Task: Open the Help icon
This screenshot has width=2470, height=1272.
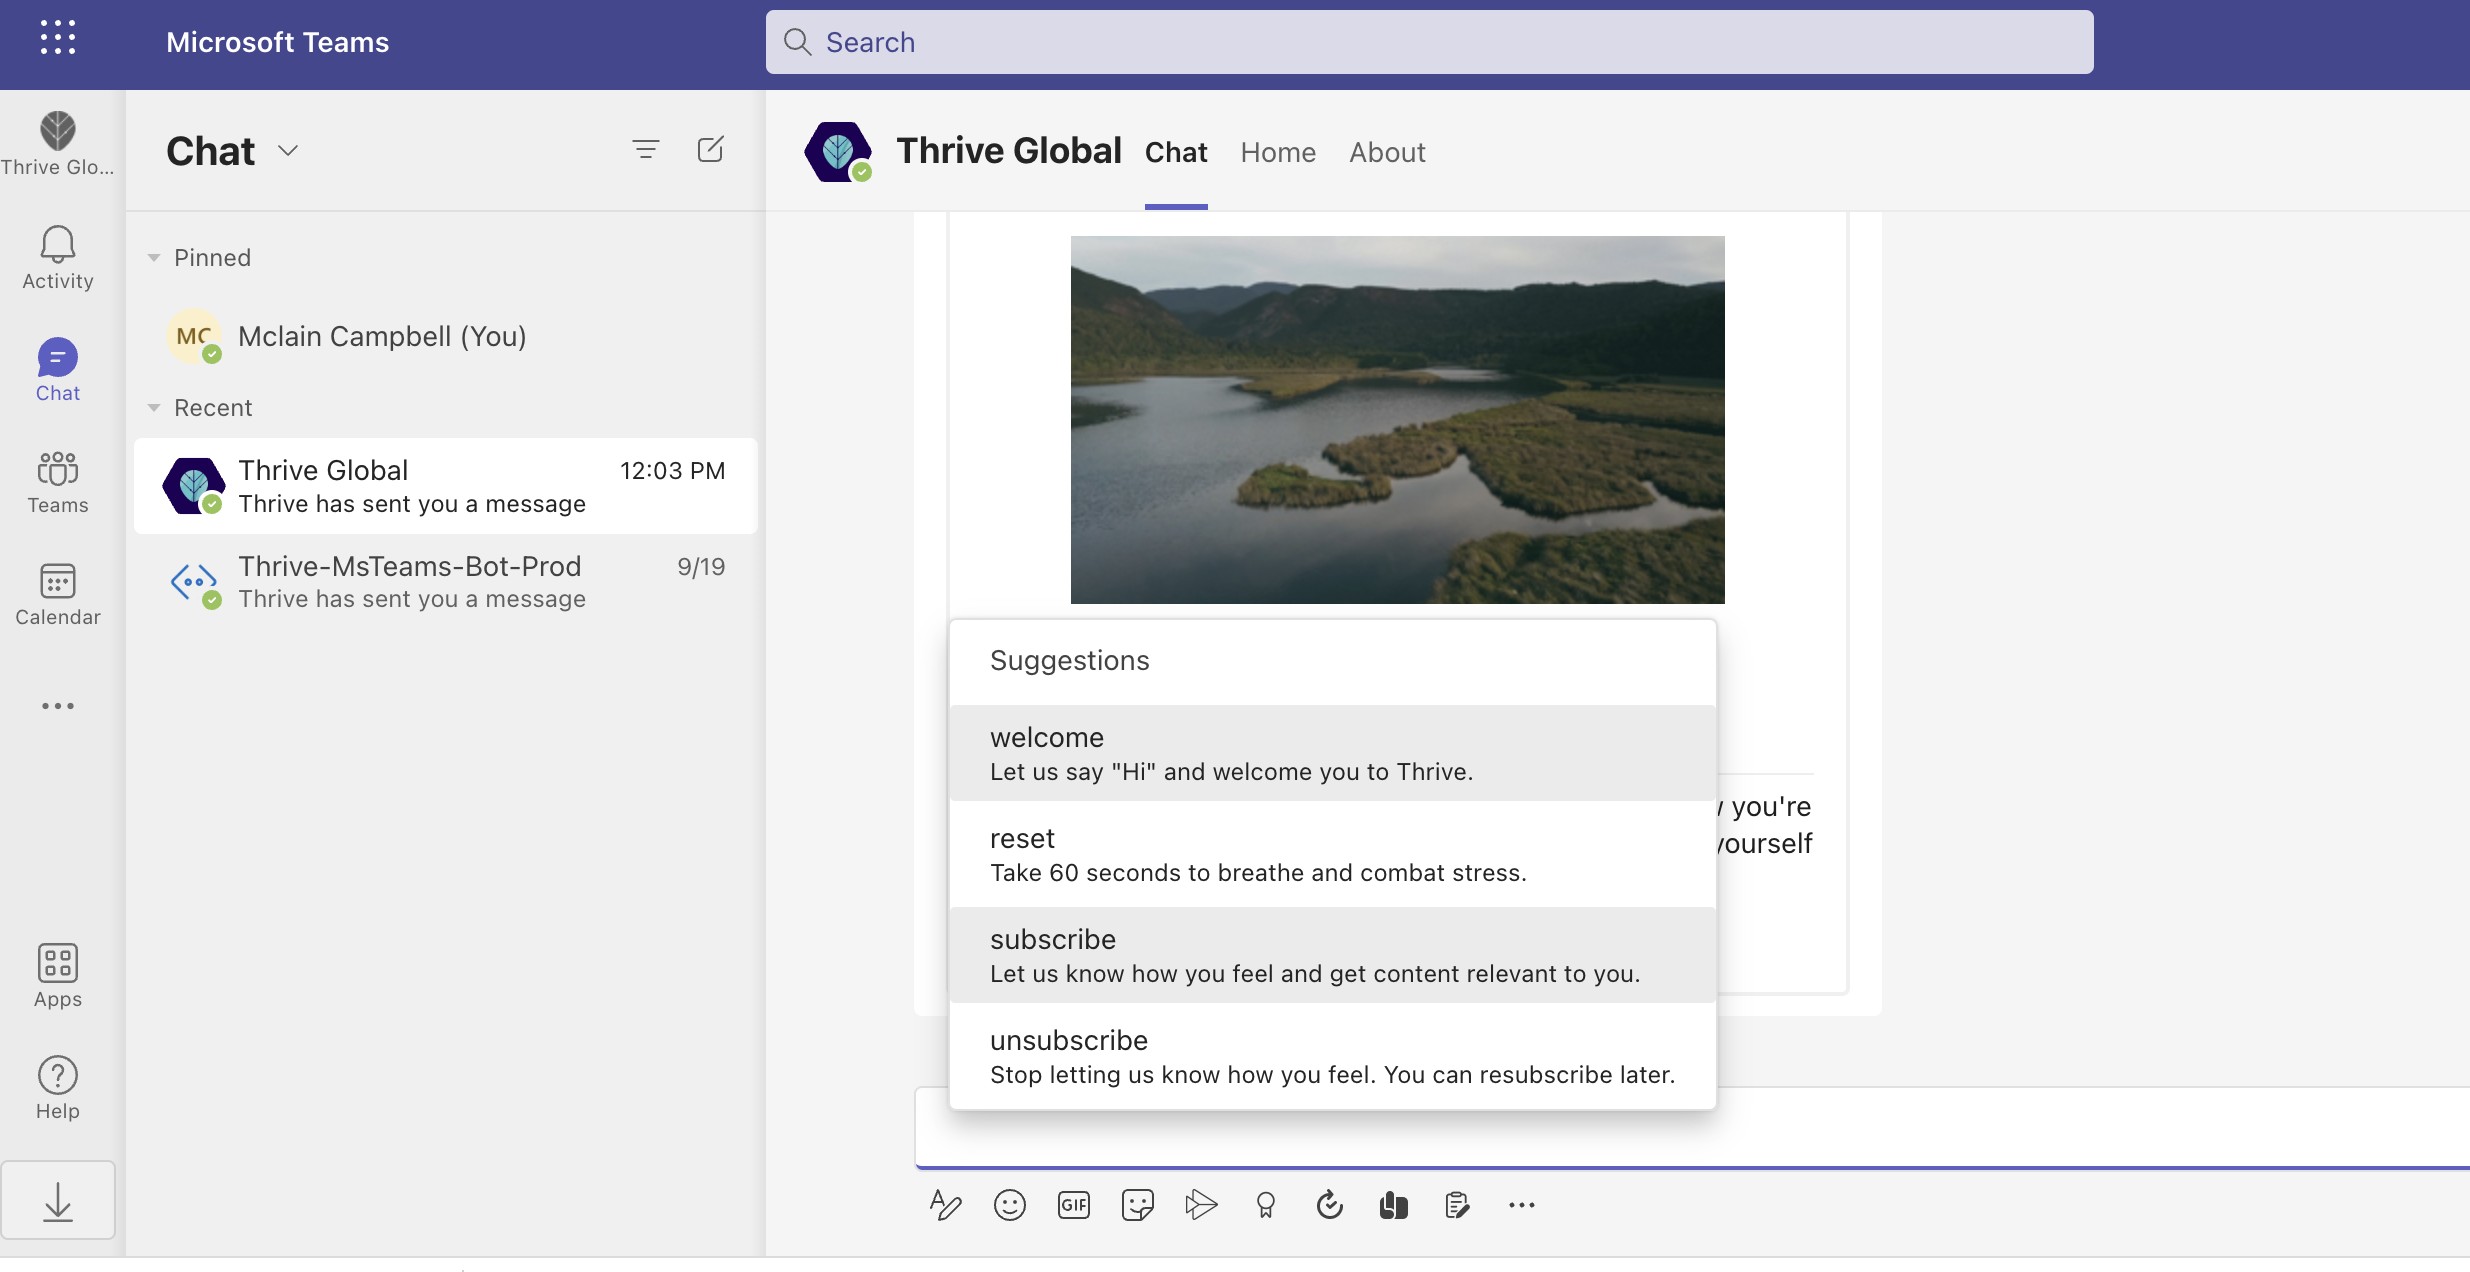Action: (58, 1088)
